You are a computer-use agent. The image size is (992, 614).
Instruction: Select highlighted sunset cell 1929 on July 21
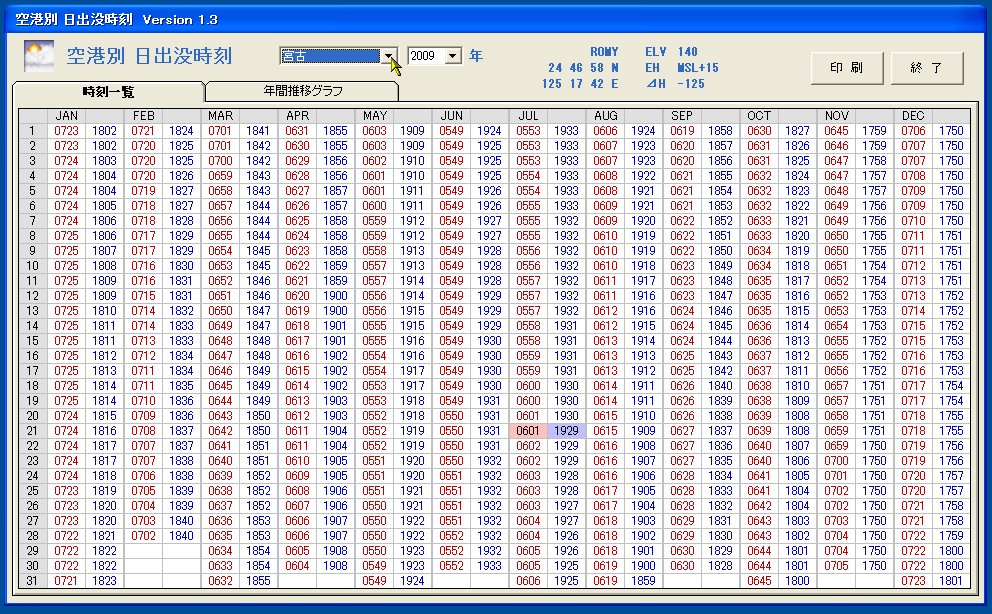coord(566,431)
